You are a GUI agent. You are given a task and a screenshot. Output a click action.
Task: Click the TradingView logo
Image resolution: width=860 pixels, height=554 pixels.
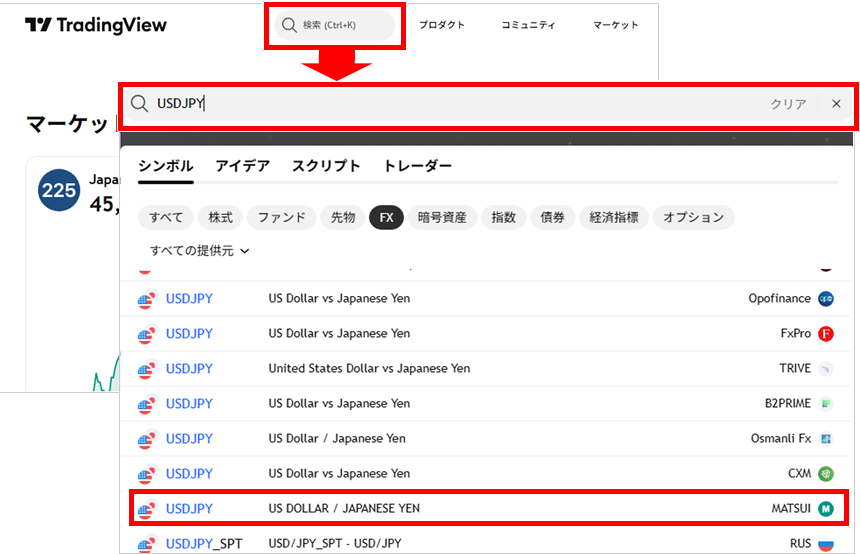(x=96, y=25)
